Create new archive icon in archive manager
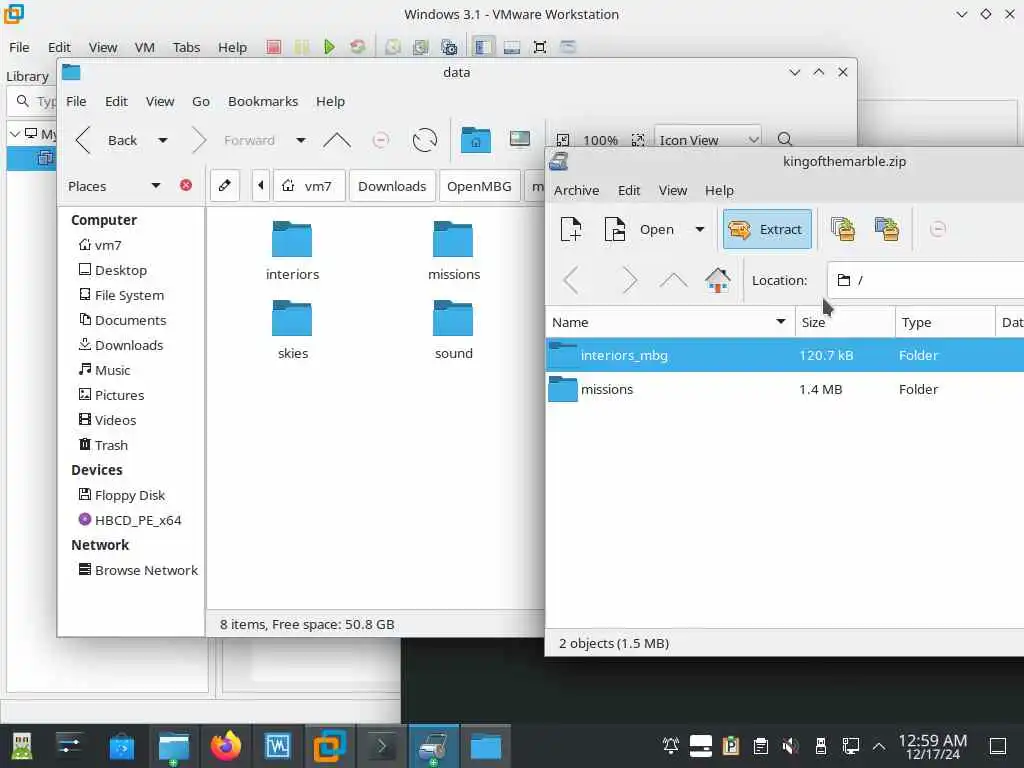 571,229
